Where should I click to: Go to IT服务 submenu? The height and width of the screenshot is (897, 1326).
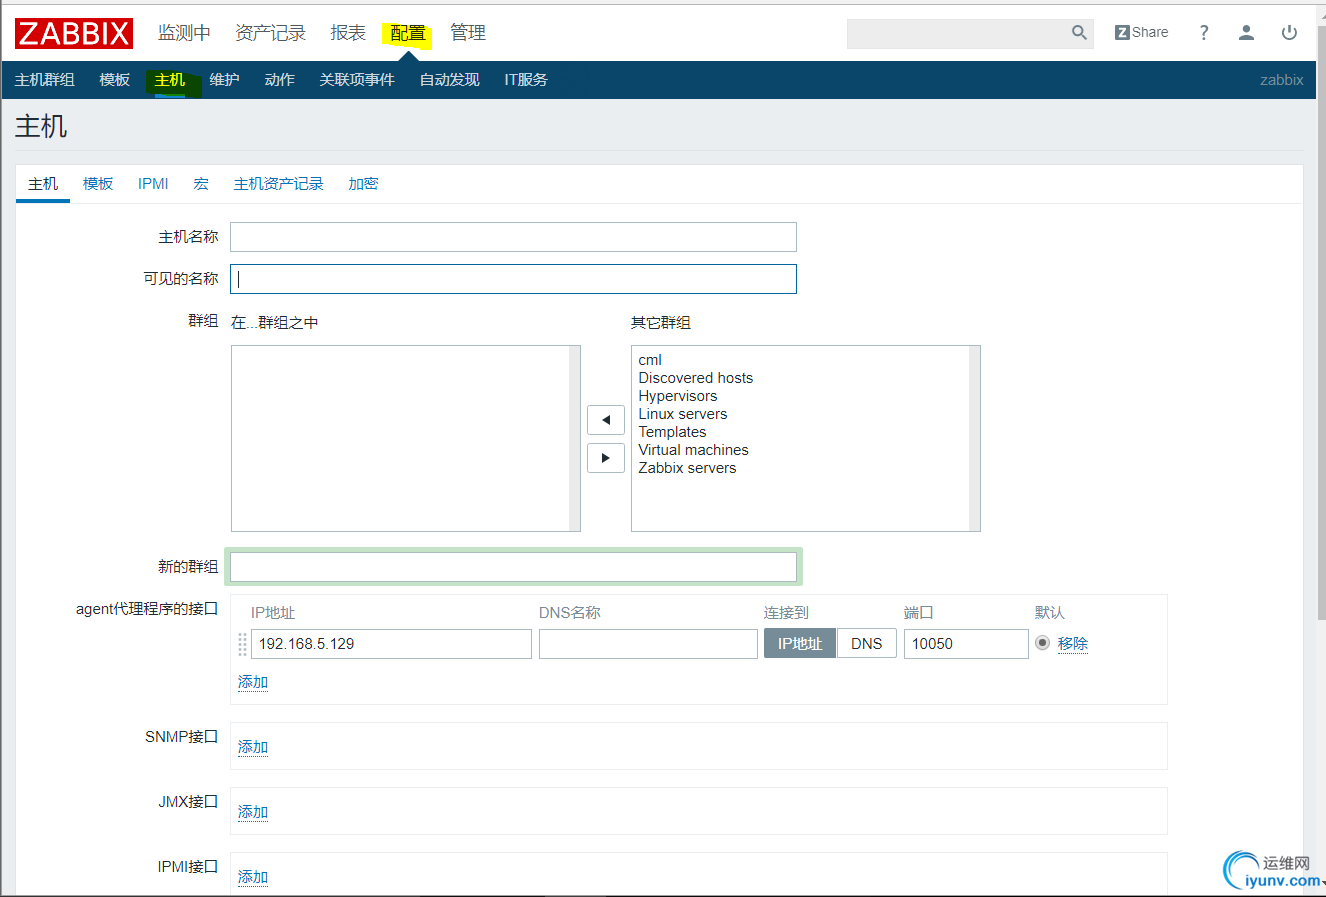pyautogui.click(x=526, y=80)
